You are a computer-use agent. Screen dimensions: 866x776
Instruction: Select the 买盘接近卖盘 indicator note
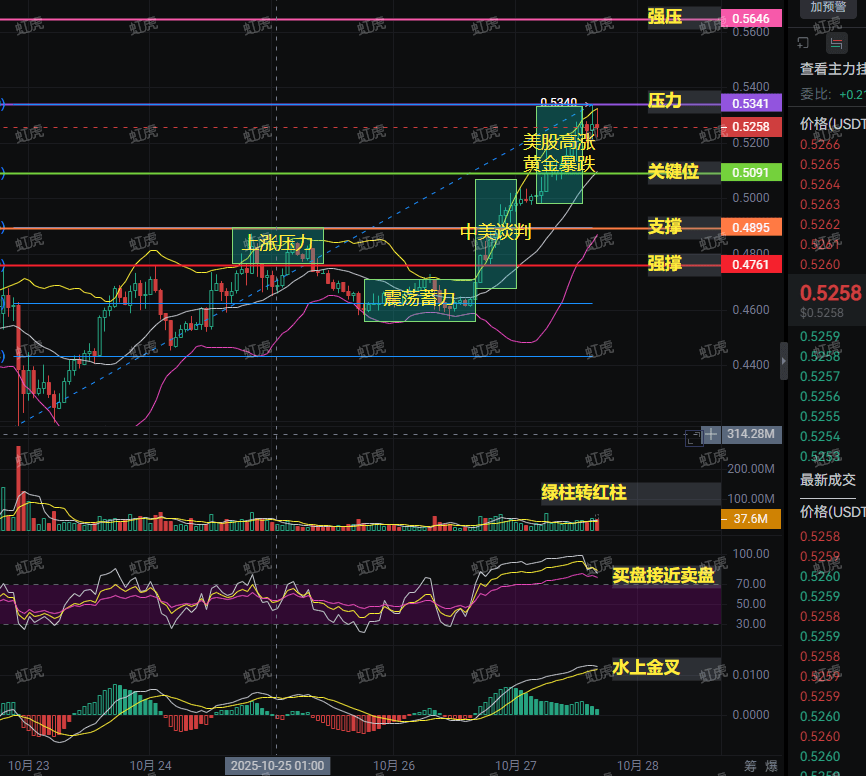663,576
